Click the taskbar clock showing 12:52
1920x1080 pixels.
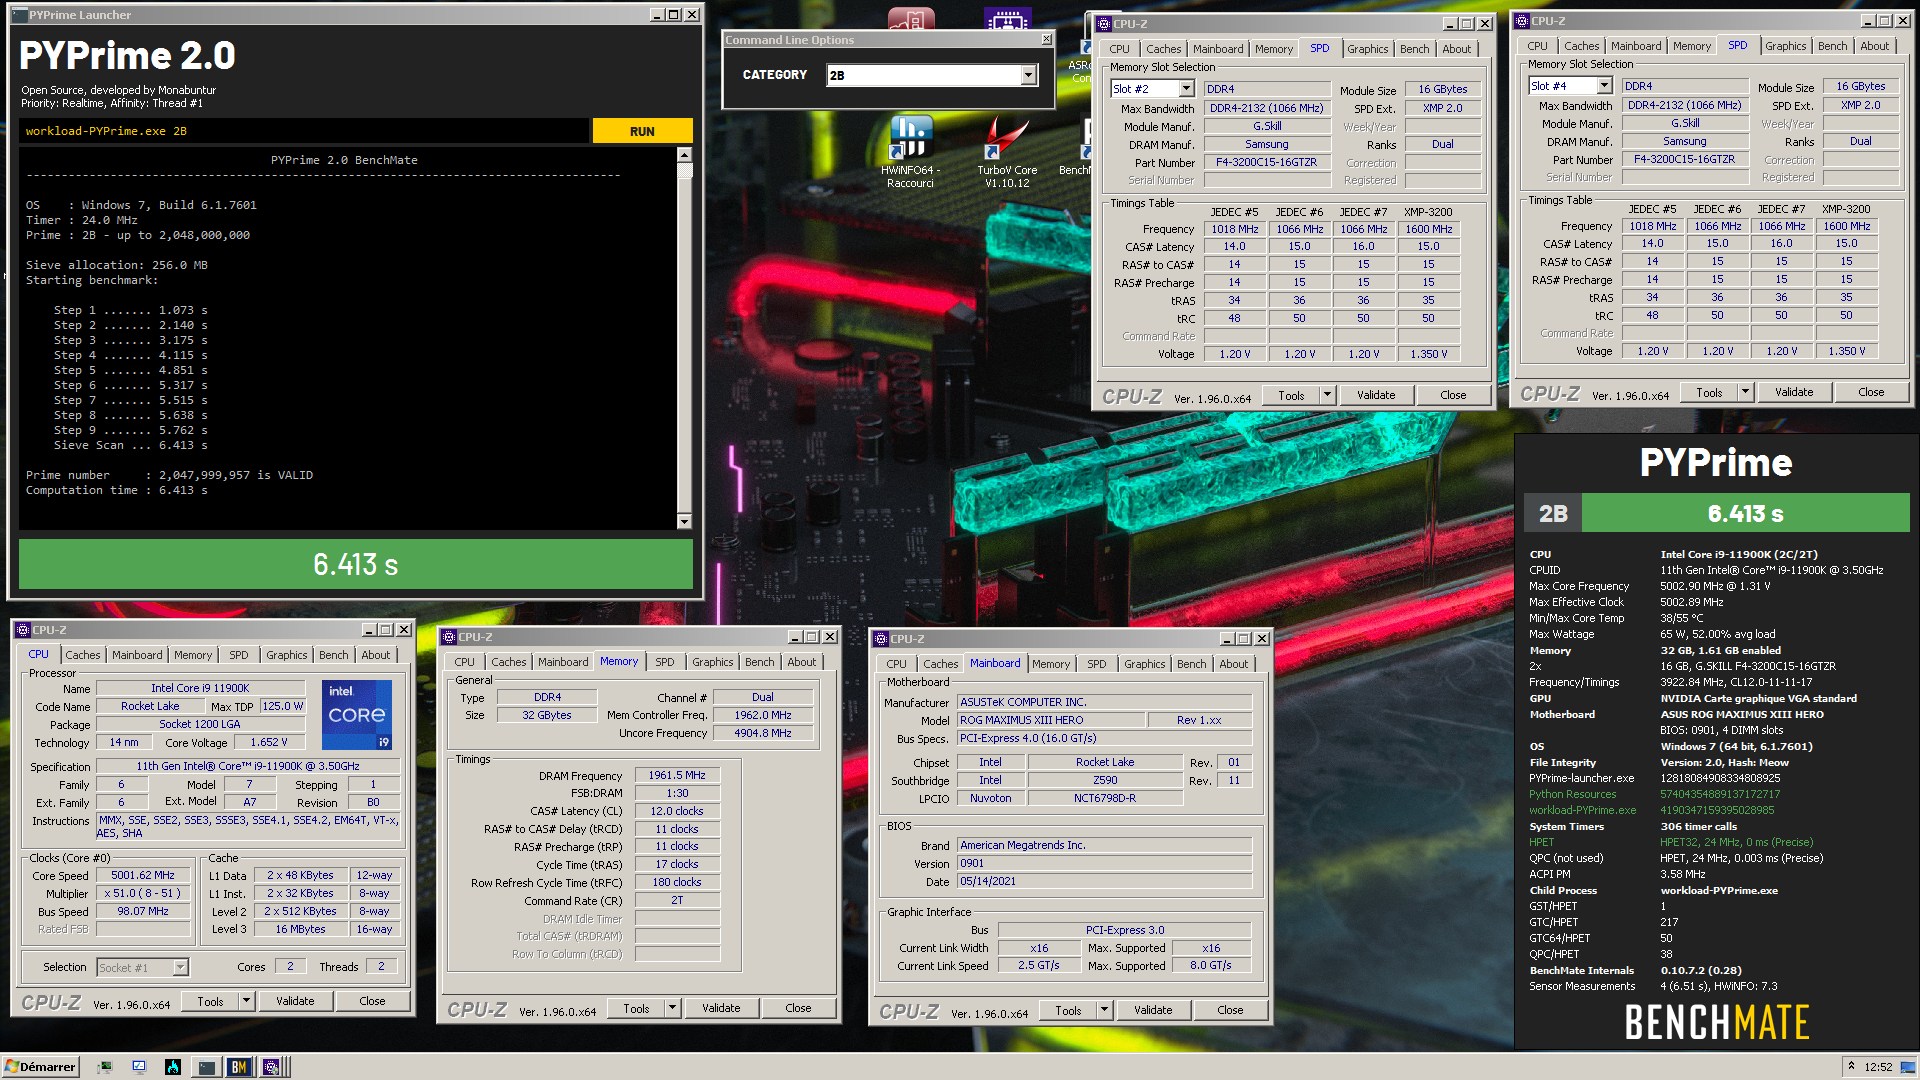coord(1878,1067)
